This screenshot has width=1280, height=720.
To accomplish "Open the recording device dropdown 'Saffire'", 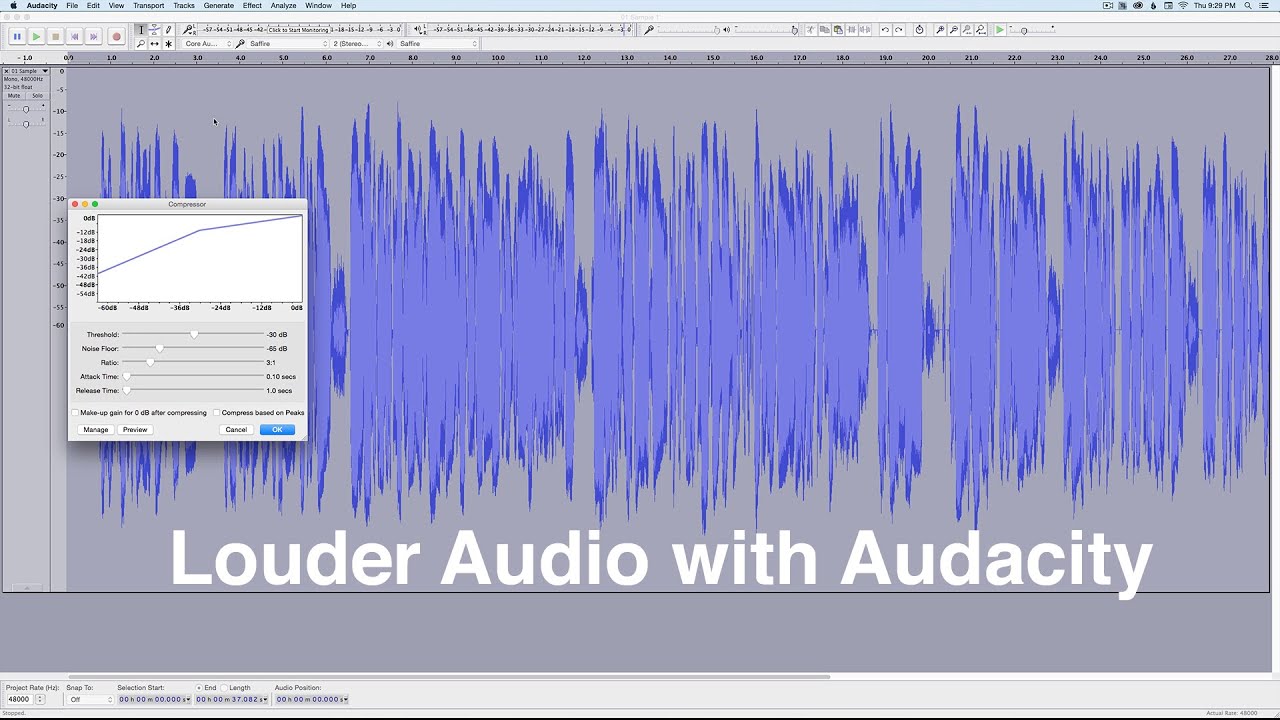I will pyautogui.click(x=288, y=44).
